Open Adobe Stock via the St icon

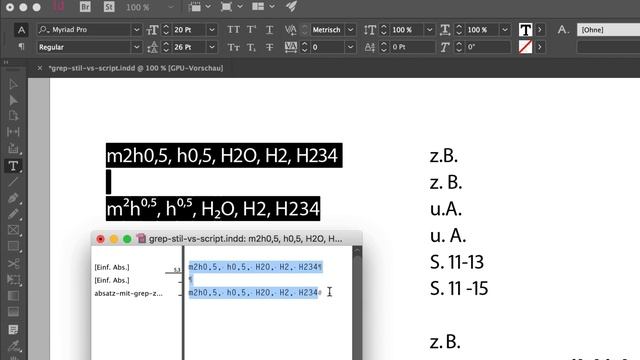coord(109,7)
